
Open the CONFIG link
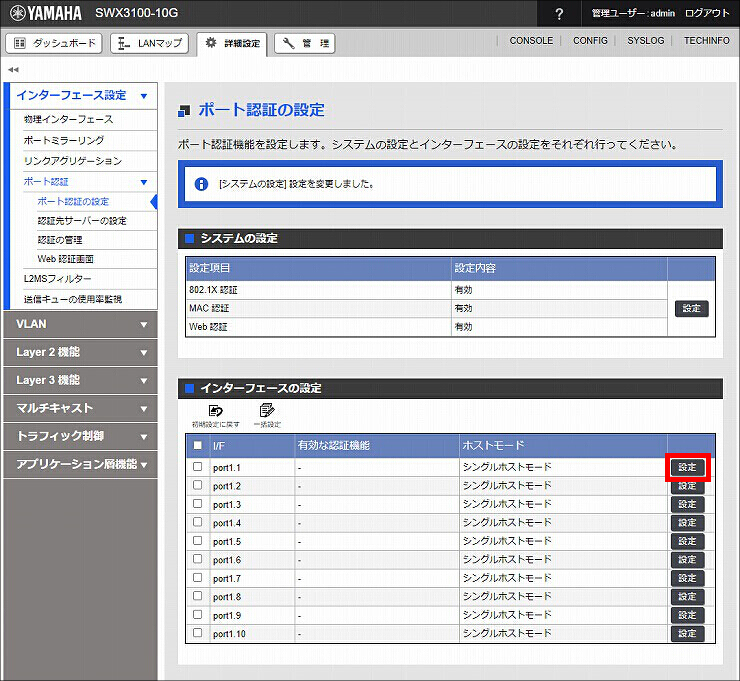(590, 41)
